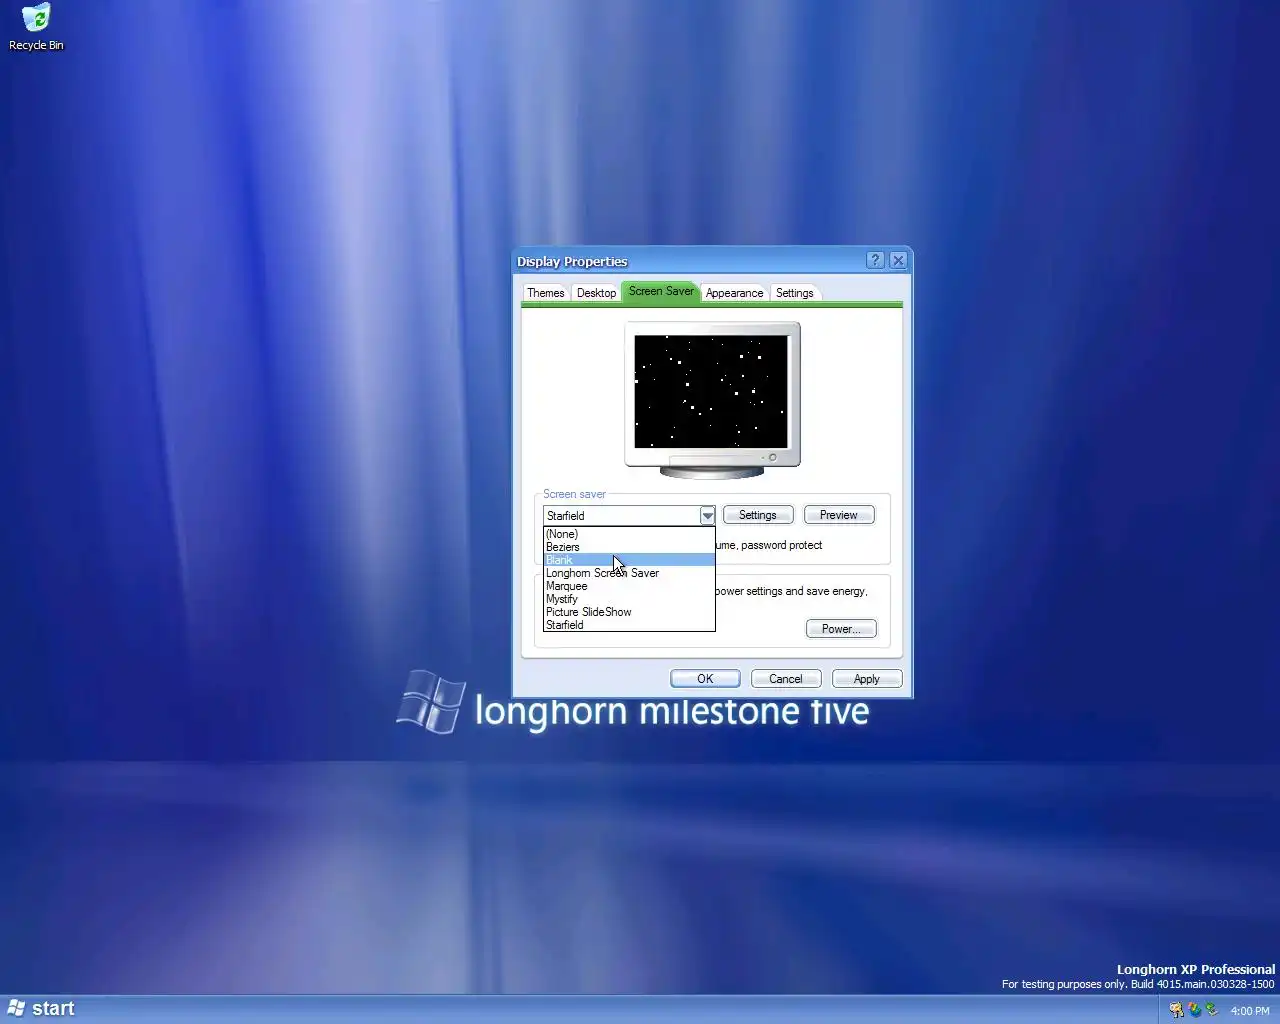Pick Longhorn Screen Saver from the list

(629, 573)
